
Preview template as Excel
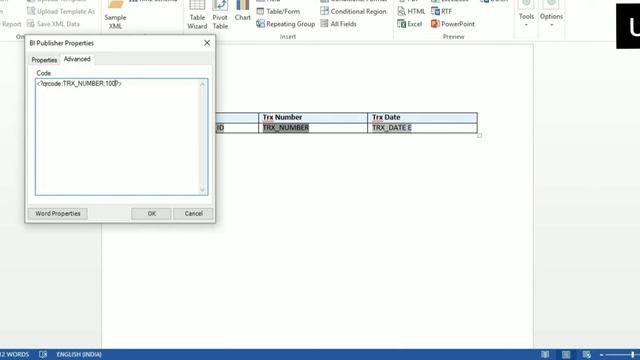410,24
